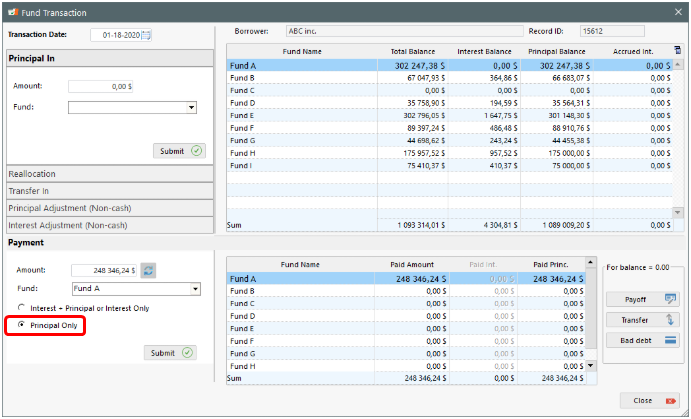Viewport: 691px width, 419px height.
Task: Expand the Transfer In section
Action: [110, 191]
